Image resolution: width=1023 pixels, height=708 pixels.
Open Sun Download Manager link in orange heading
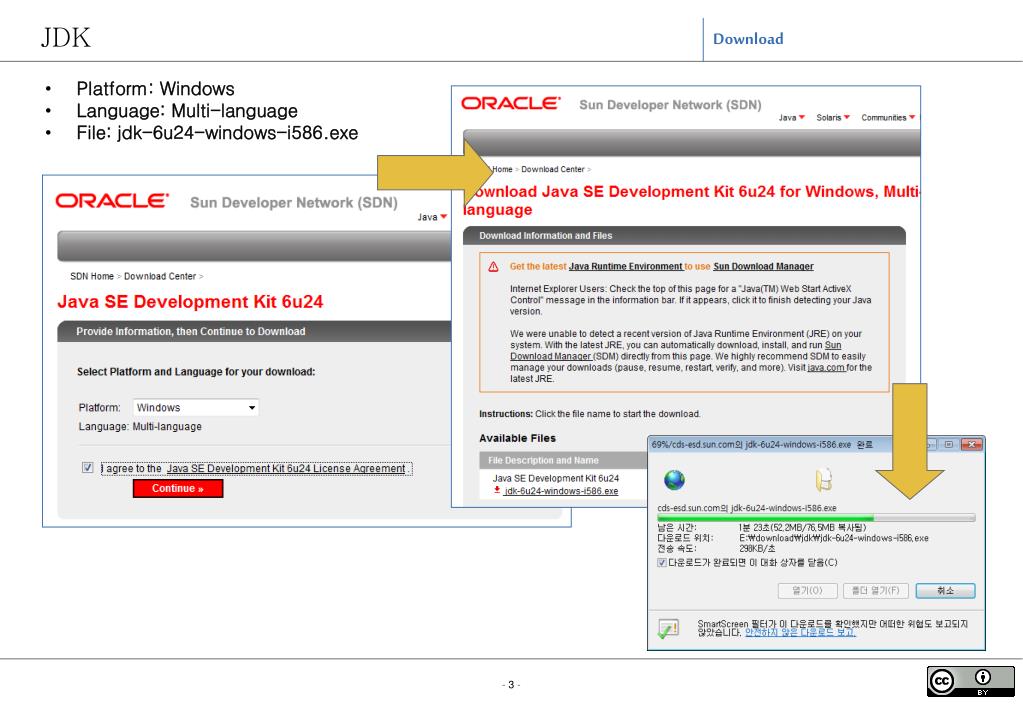coord(763,266)
